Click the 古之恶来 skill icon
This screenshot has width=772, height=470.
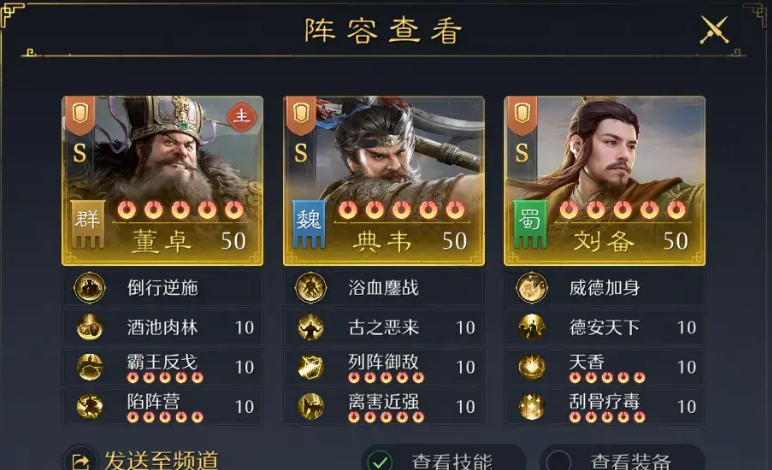(x=311, y=327)
